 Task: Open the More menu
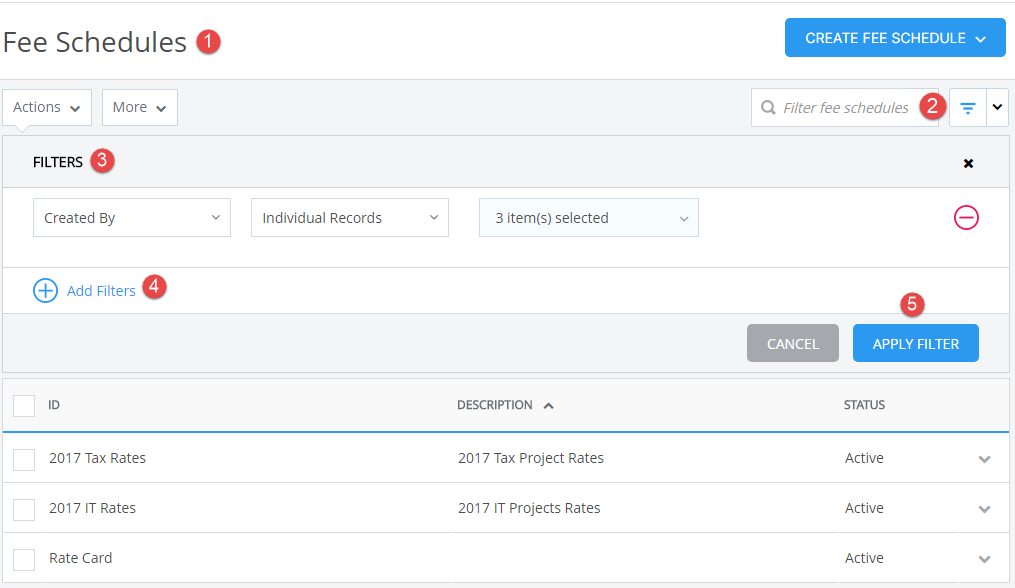click(x=139, y=107)
